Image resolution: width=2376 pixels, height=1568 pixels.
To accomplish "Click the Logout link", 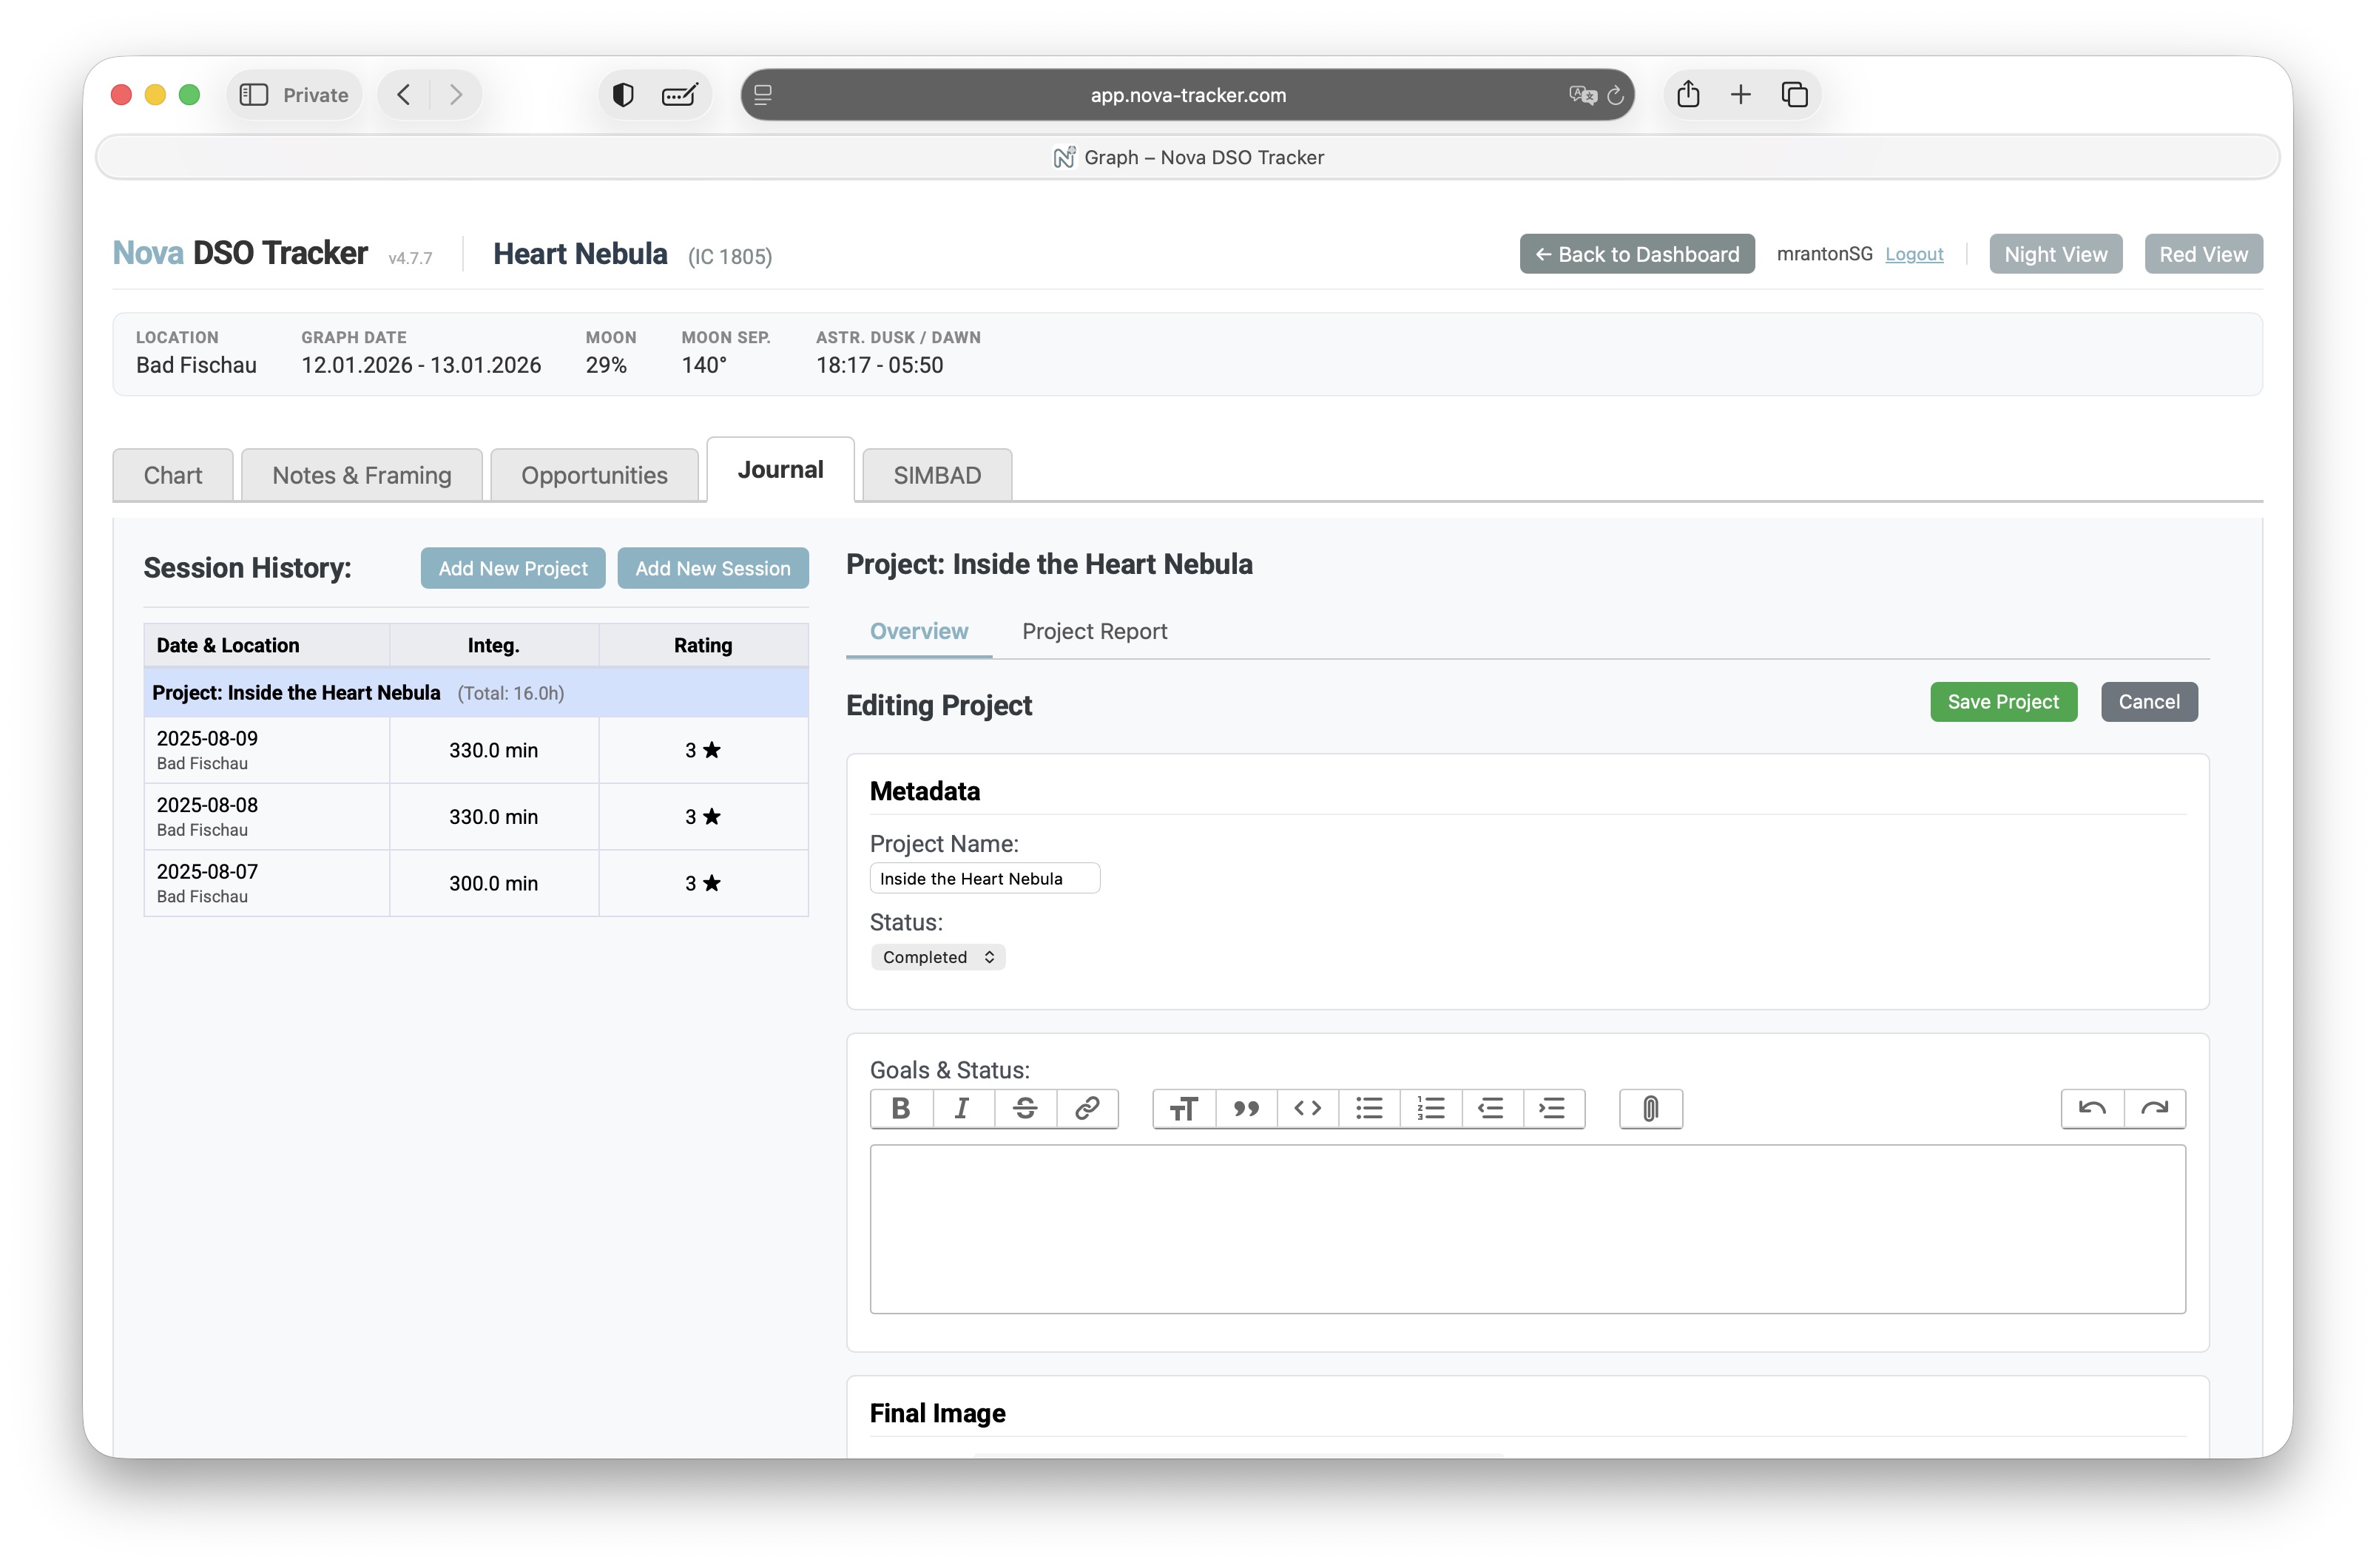I will click(x=1913, y=254).
